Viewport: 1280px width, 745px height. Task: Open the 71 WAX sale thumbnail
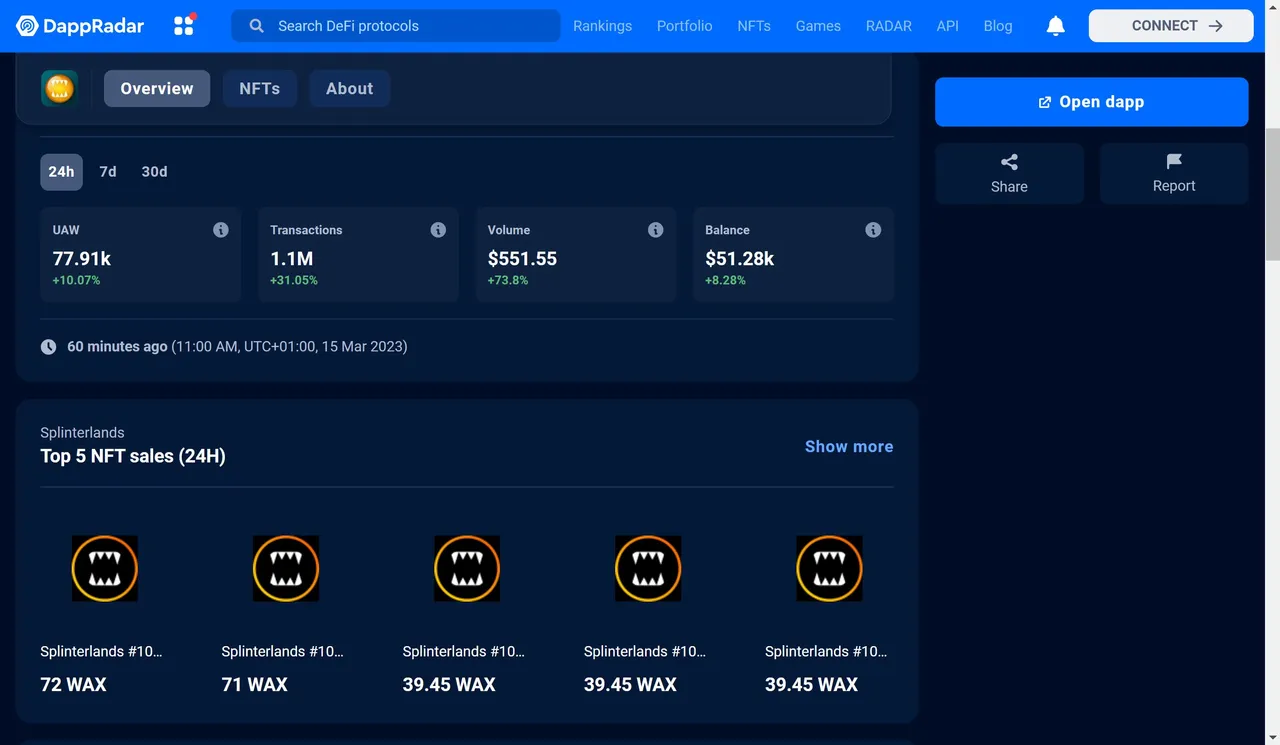pyautogui.click(x=286, y=568)
